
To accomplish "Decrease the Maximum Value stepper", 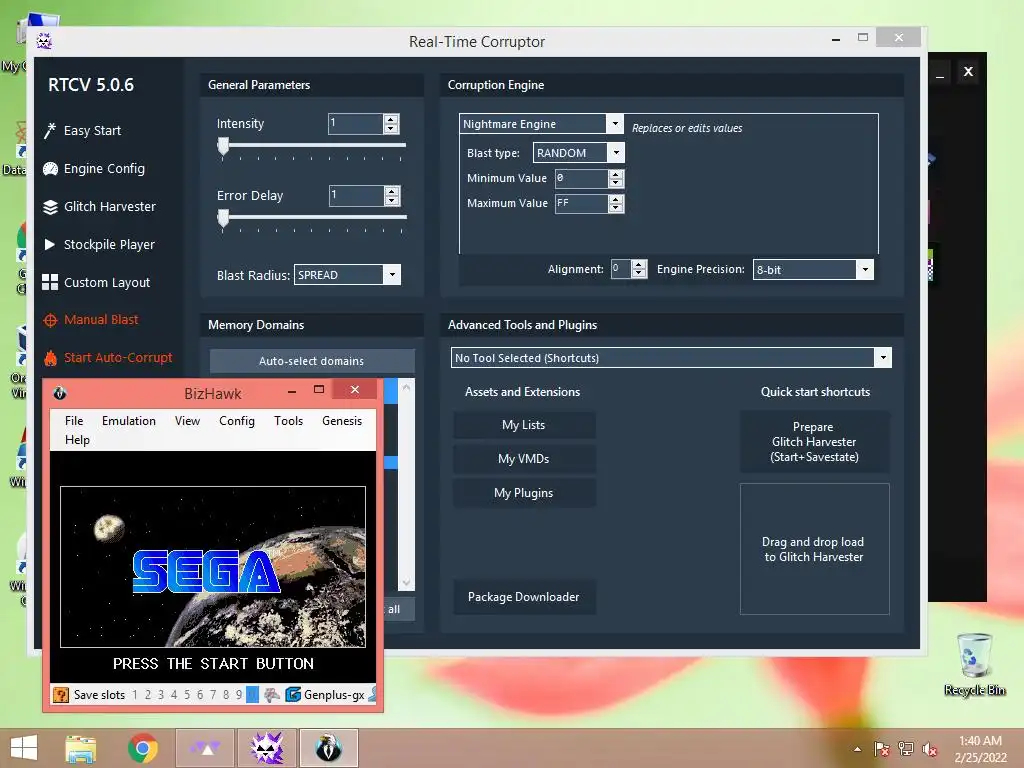I will pos(615,208).
